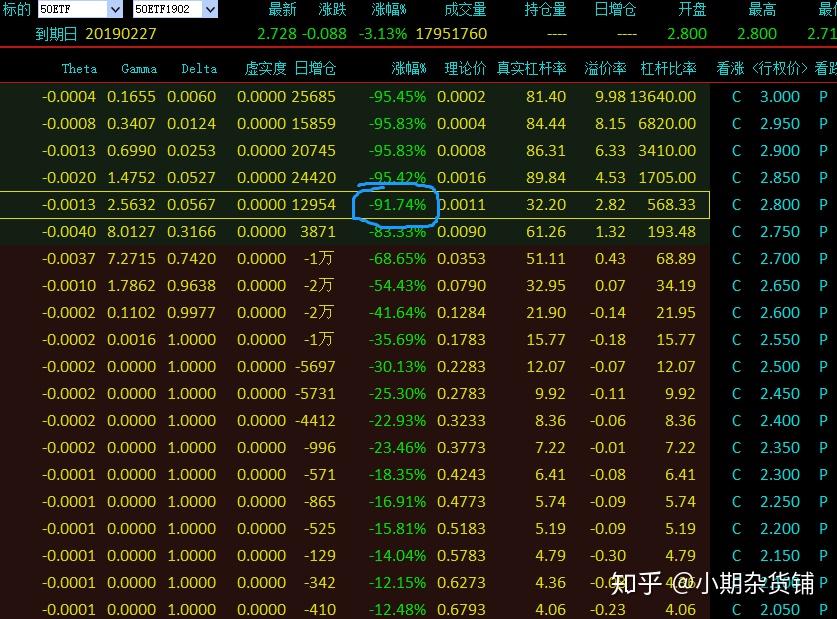Select the latest price value 2.728
This screenshot has width=837, height=619.
click(277, 34)
